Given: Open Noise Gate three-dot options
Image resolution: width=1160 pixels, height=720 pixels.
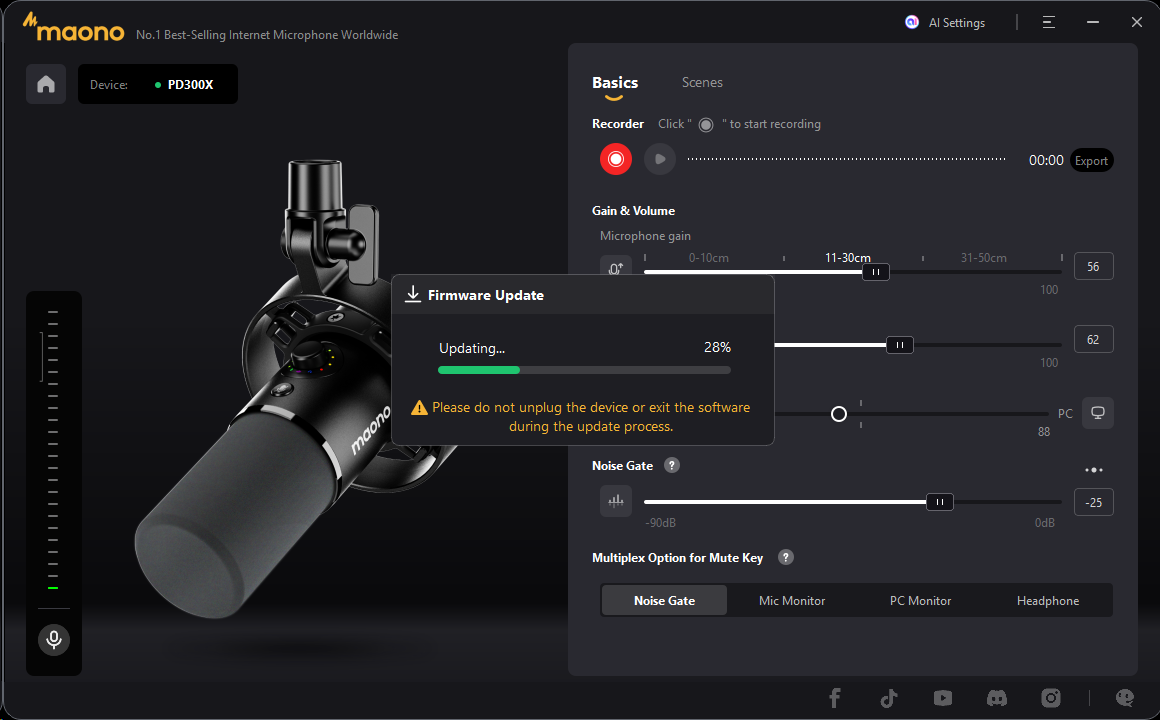Looking at the screenshot, I should pyautogui.click(x=1094, y=469).
